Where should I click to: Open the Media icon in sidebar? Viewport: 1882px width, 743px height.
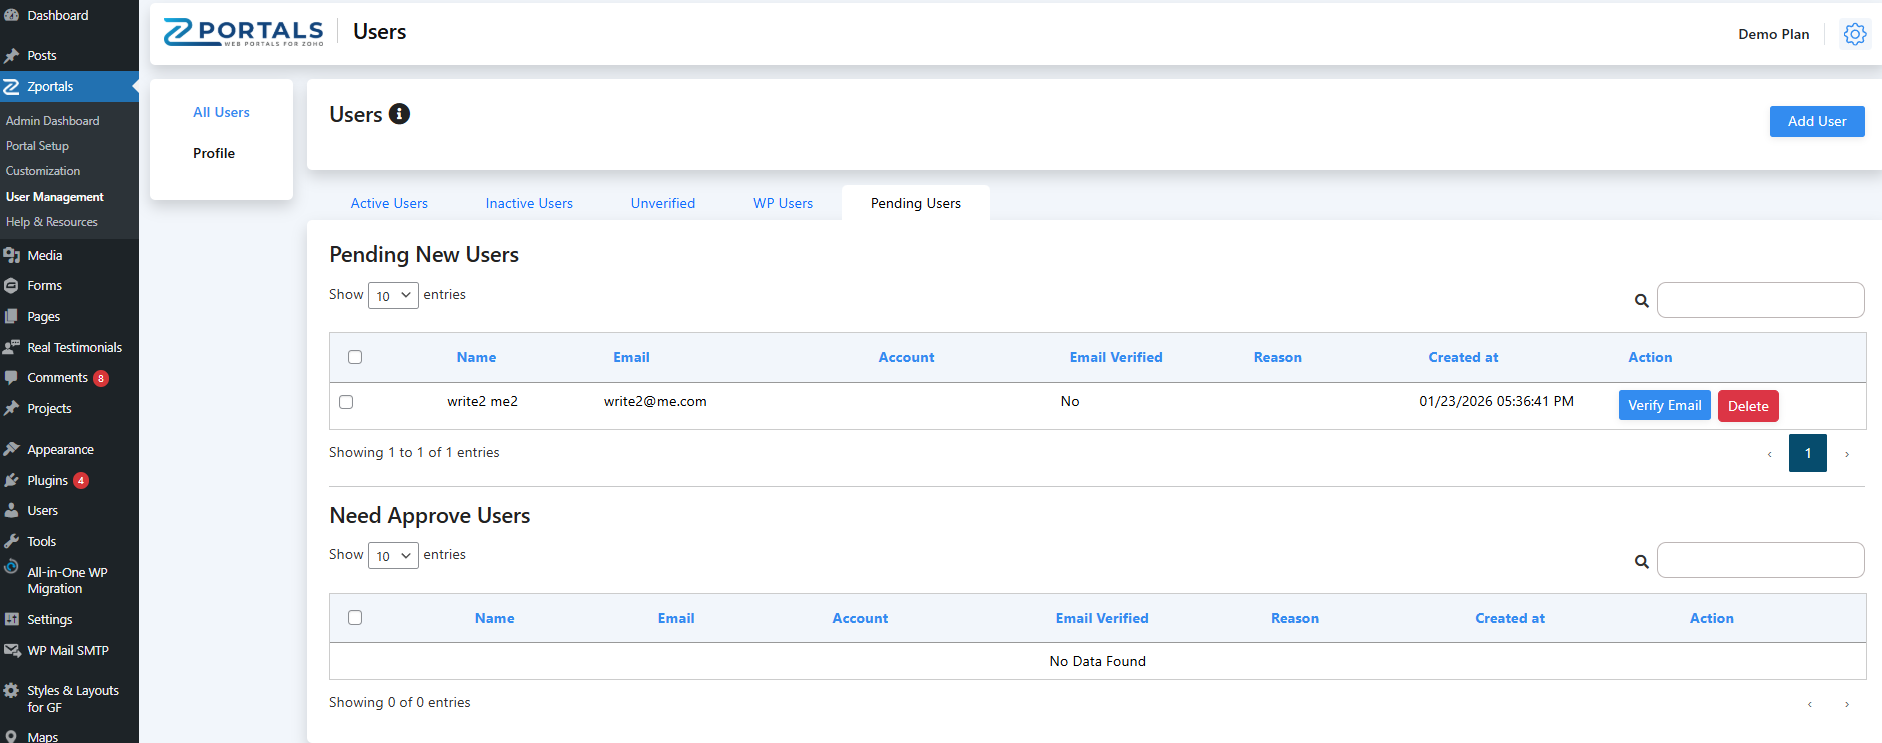coord(12,256)
